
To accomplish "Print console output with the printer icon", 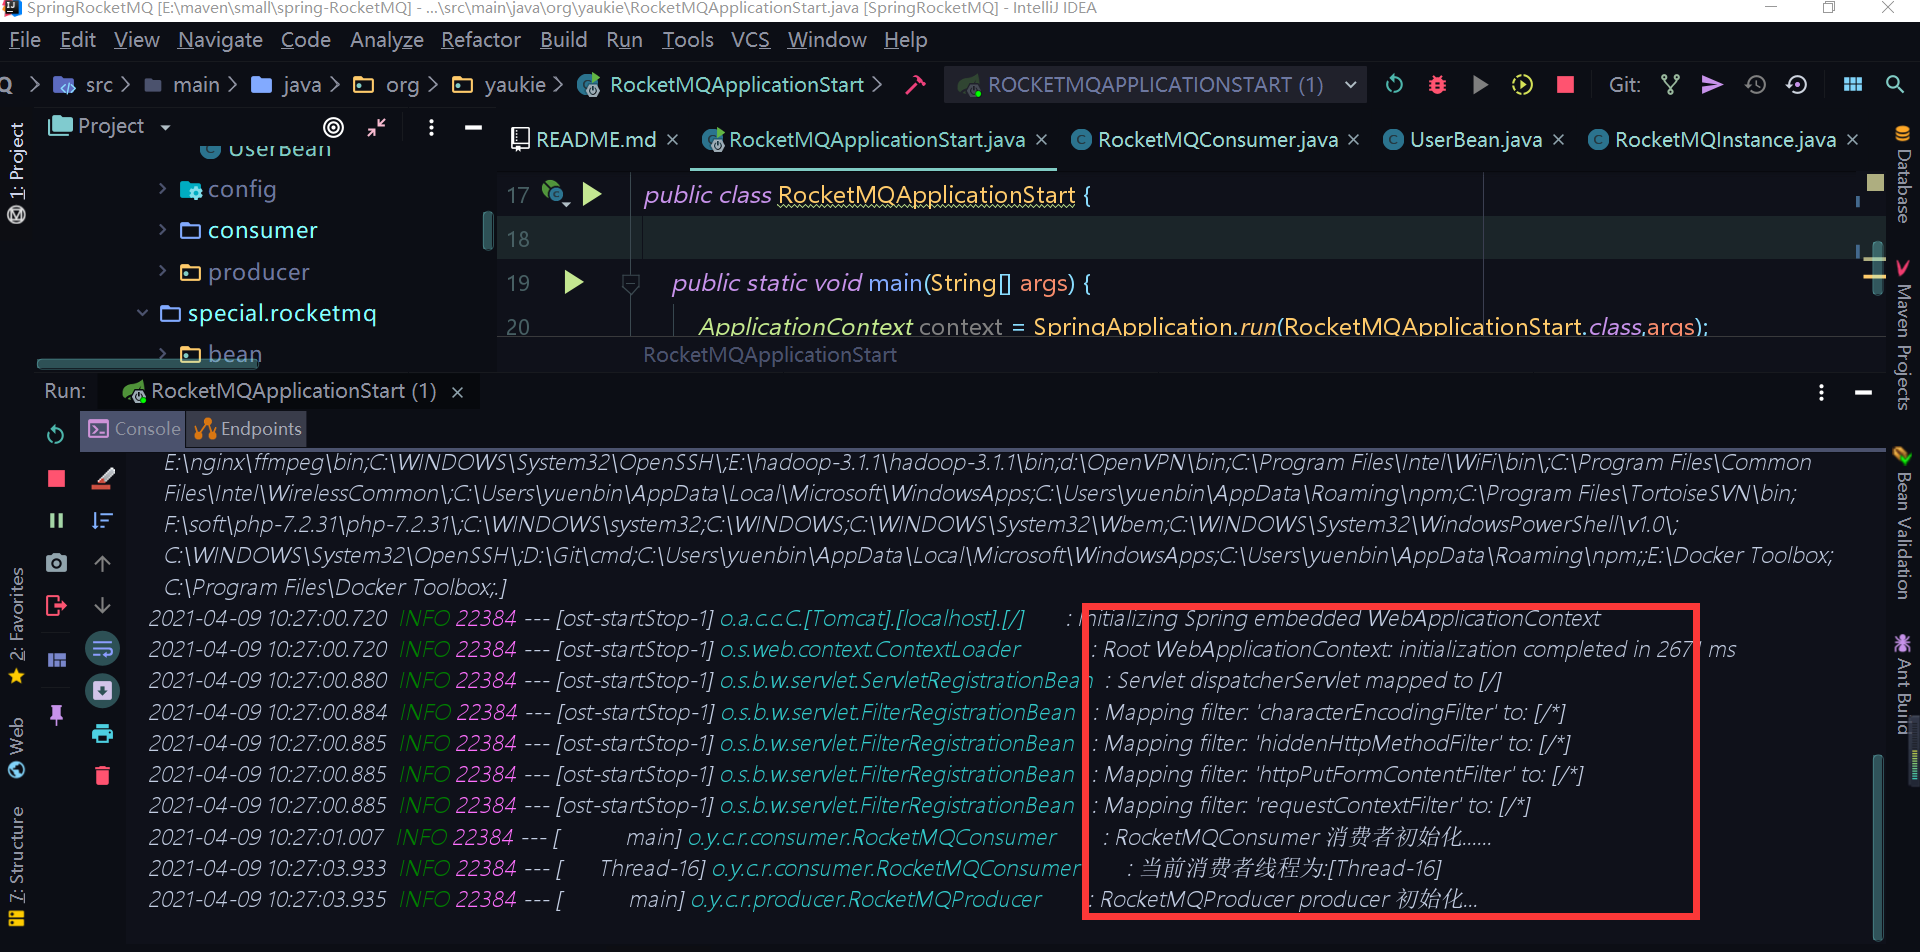I will [102, 734].
